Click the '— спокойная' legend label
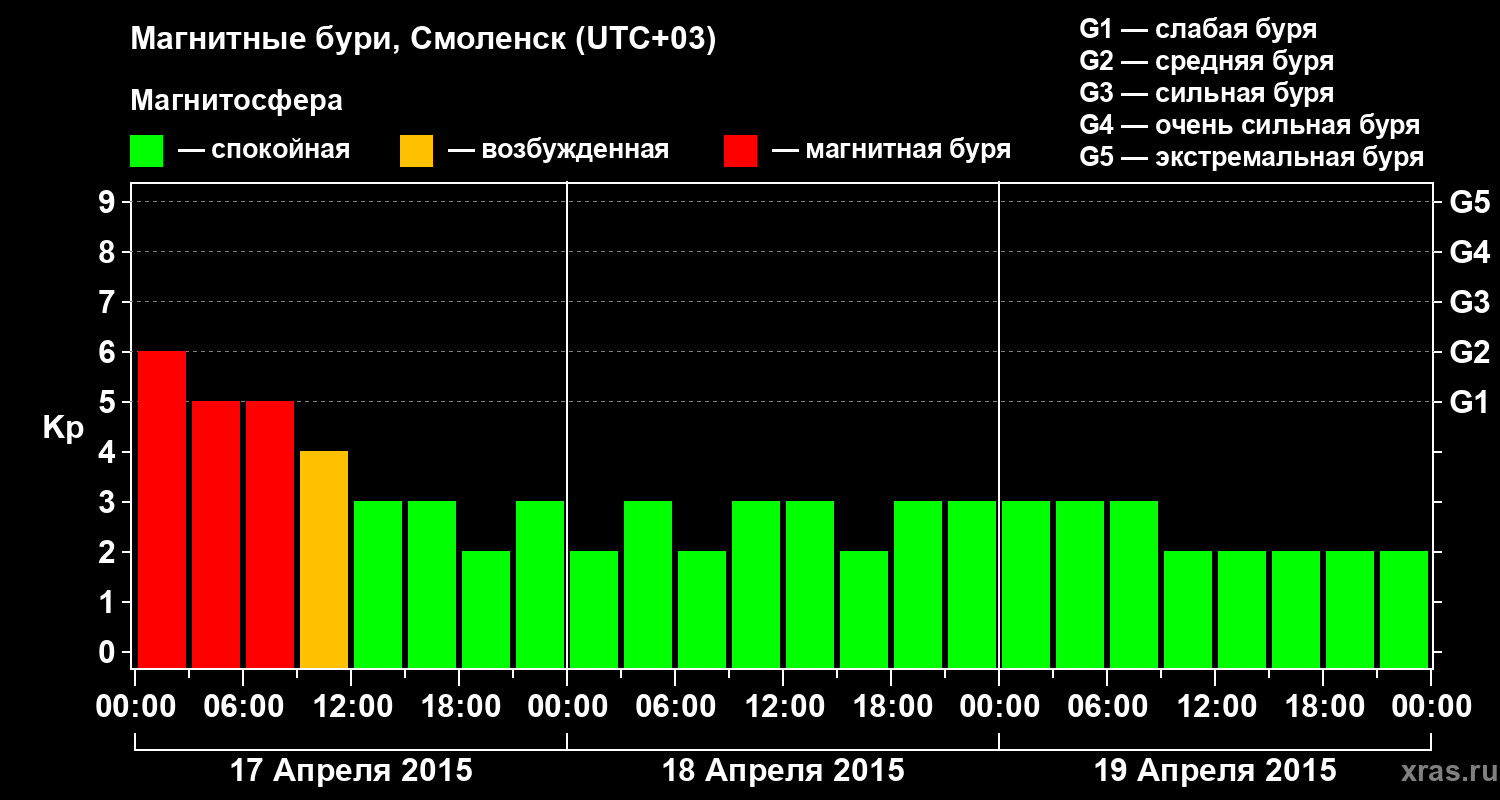 (x=264, y=150)
